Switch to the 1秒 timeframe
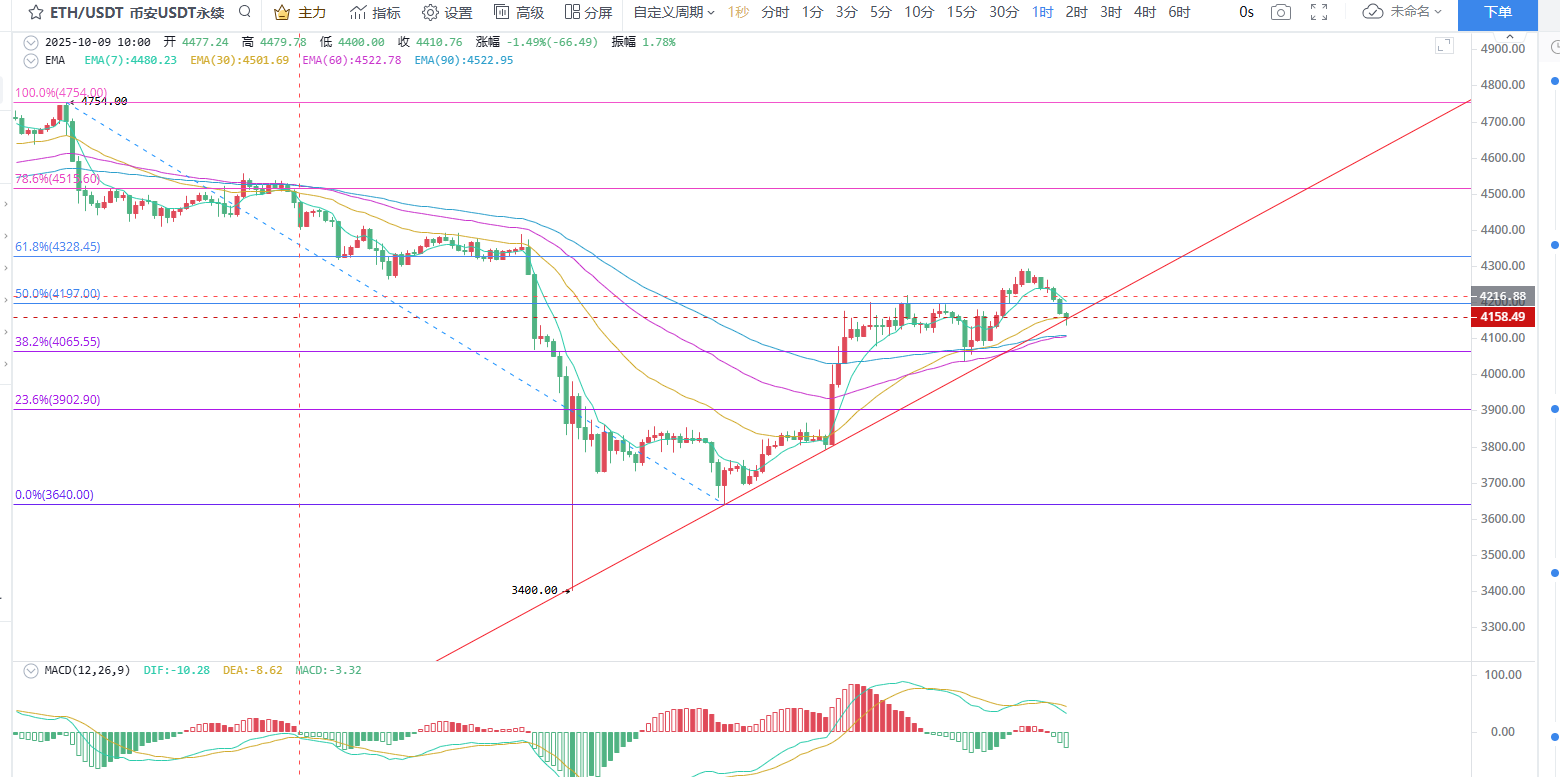Viewport: 1560px width, 777px height. point(738,13)
